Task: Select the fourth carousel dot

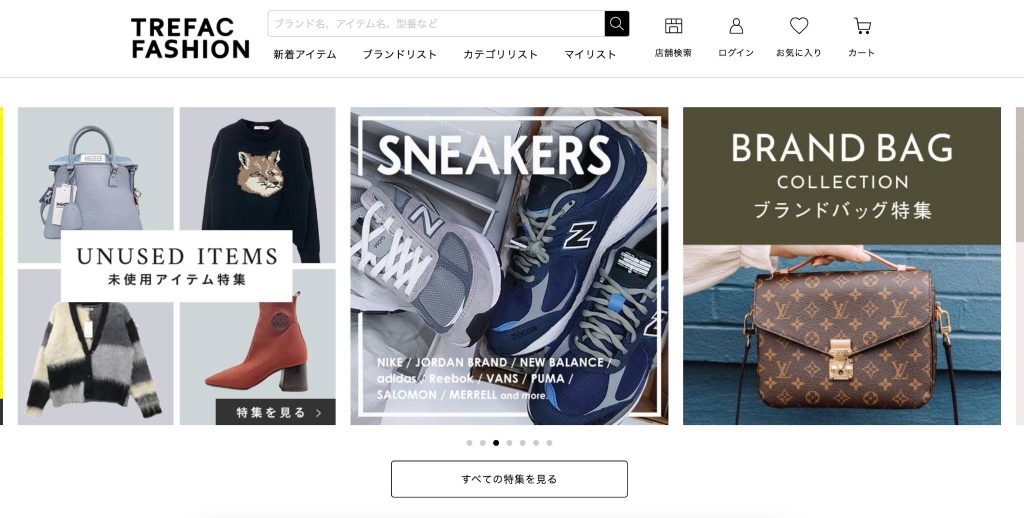Action: 509,443
